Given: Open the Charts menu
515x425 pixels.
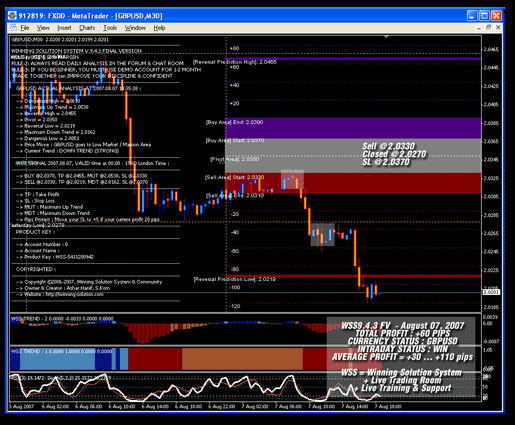Looking at the screenshot, I should [x=87, y=28].
